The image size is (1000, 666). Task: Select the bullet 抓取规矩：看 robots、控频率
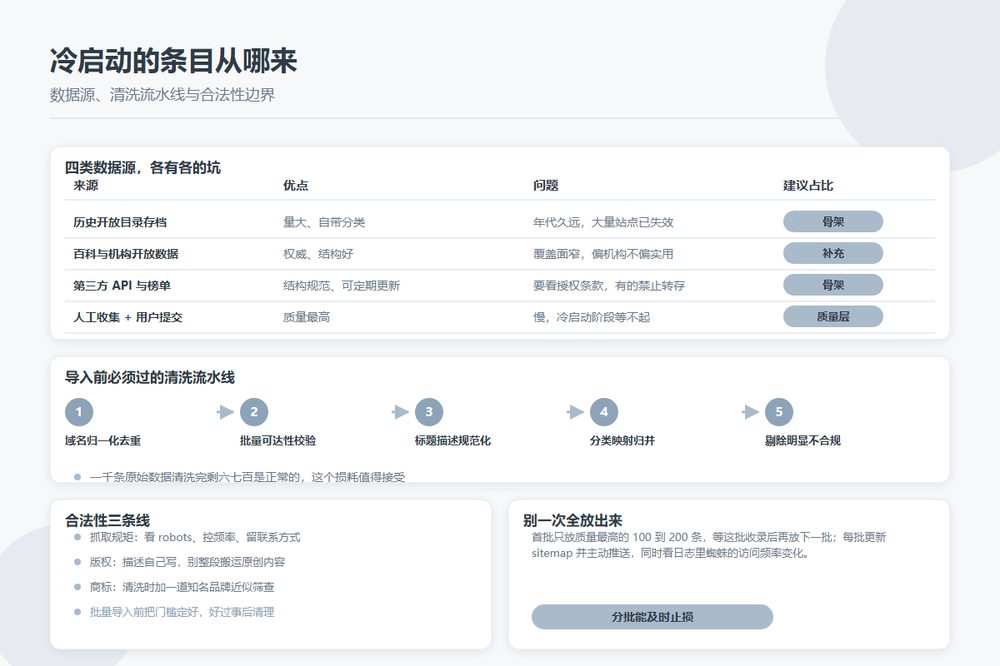point(195,537)
